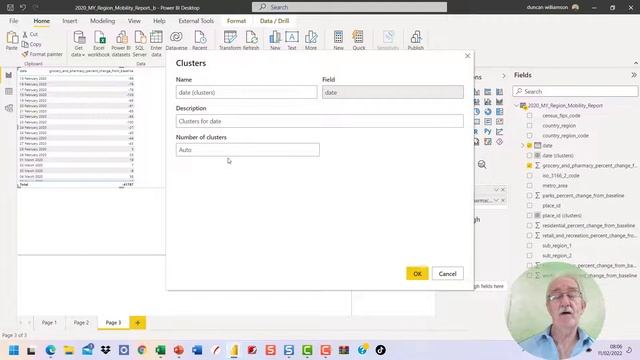The width and height of the screenshot is (640, 360).
Task: Check the metro_area field checkbox
Action: click(x=529, y=186)
